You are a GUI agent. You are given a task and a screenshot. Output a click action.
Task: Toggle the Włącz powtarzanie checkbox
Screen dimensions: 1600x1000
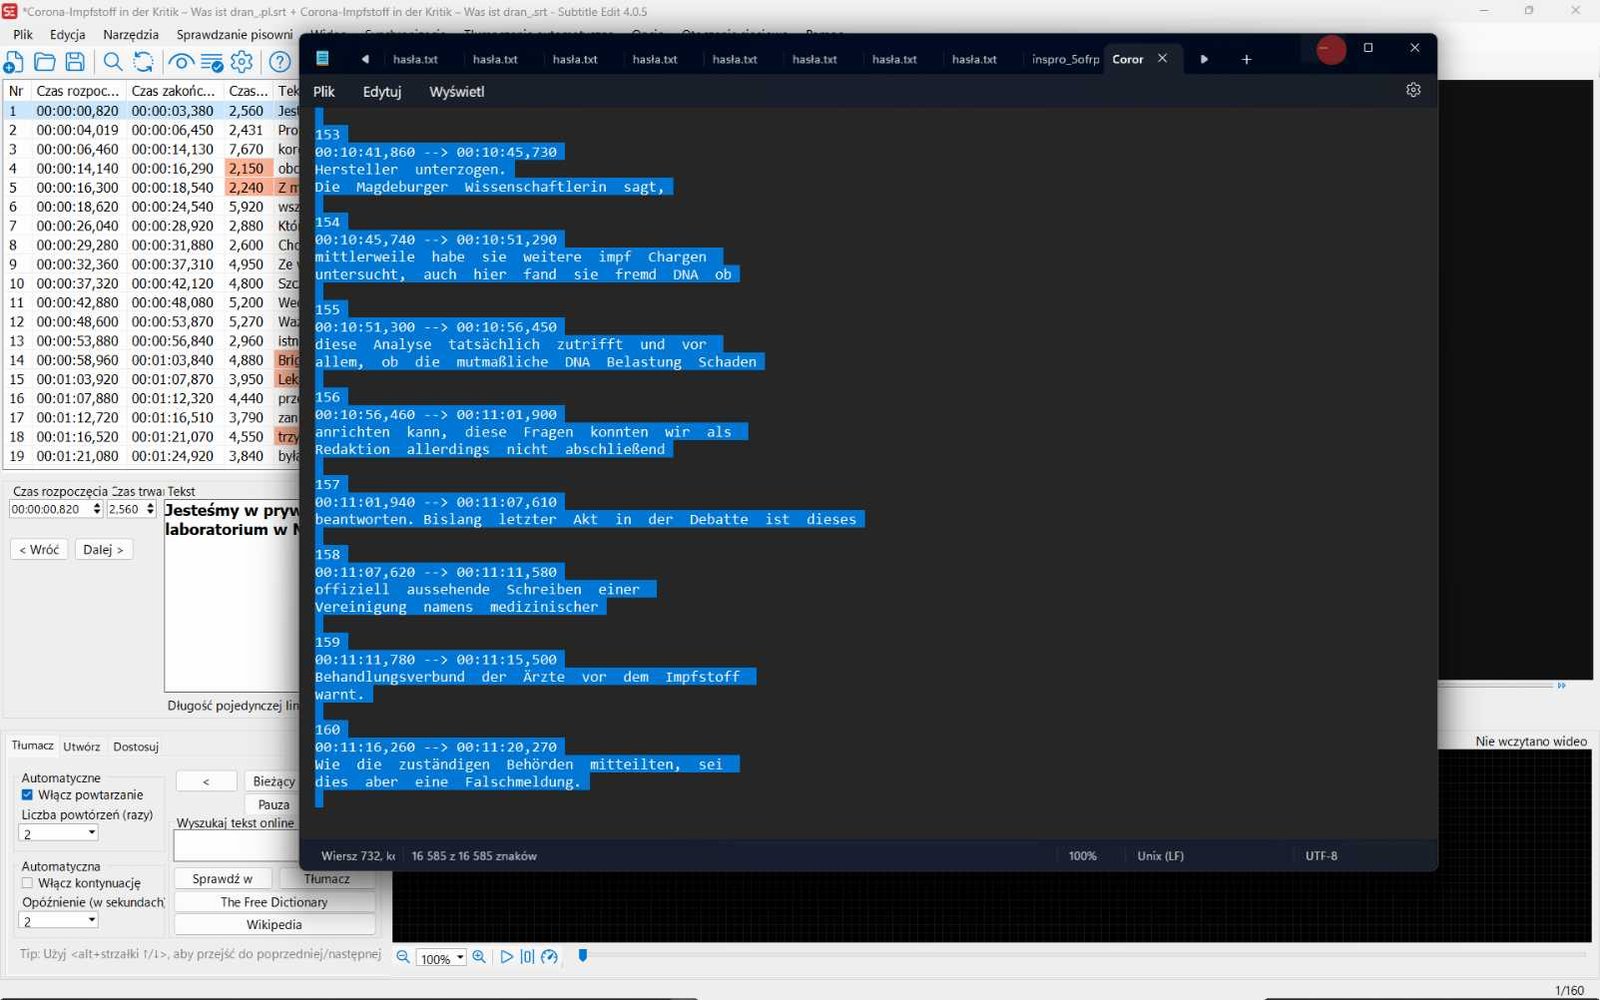pyautogui.click(x=27, y=795)
